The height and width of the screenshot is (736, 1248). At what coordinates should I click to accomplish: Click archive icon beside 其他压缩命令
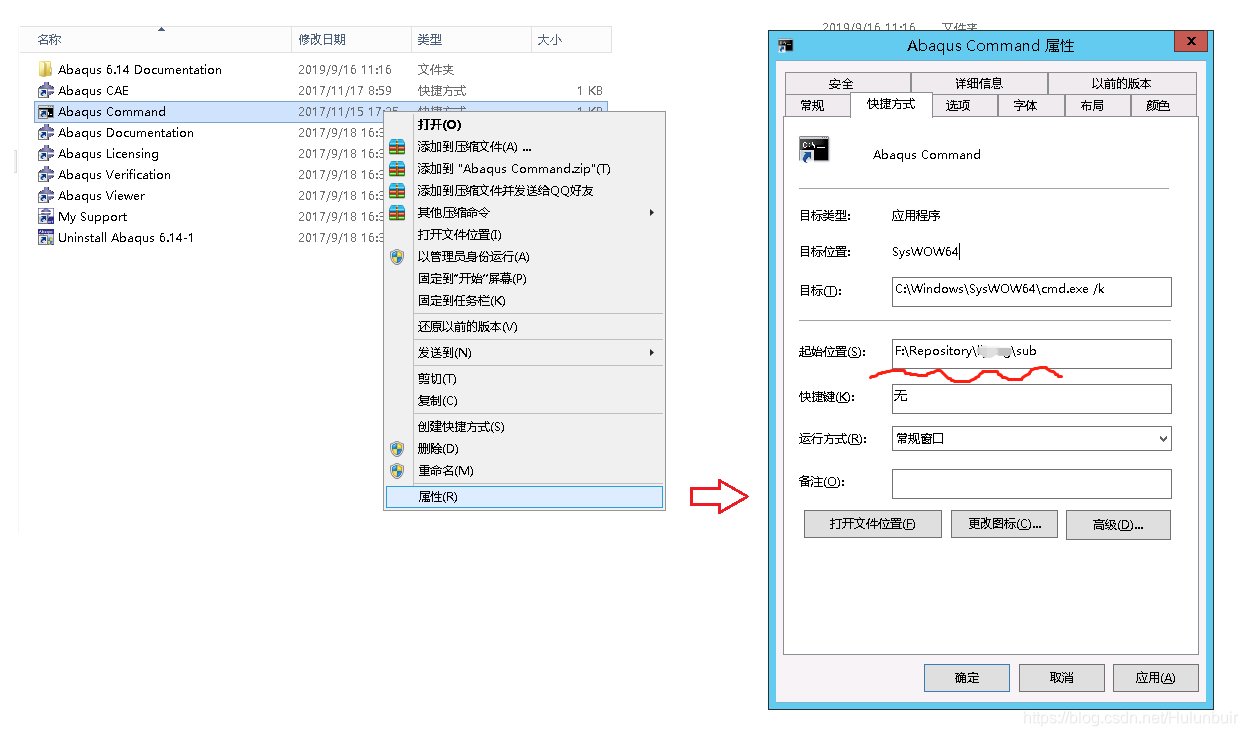pos(397,212)
